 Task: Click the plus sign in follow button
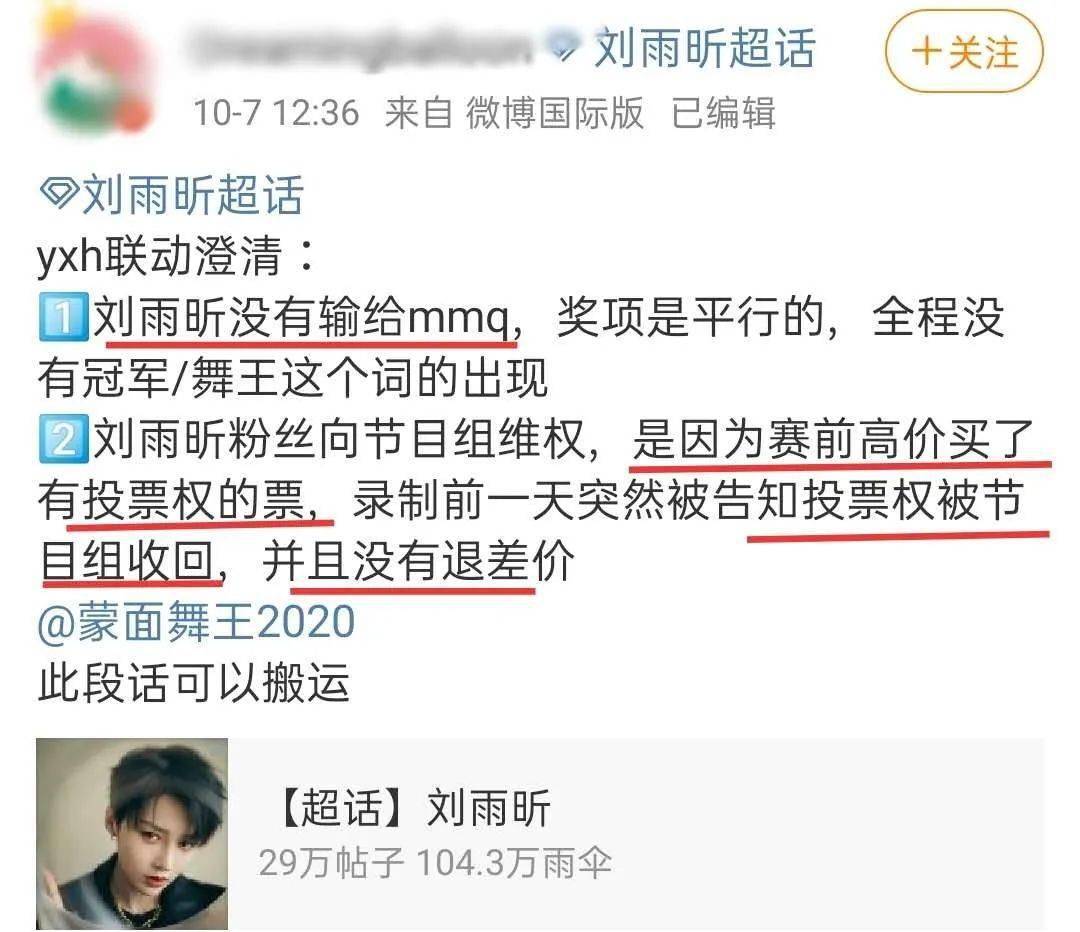[x=926, y=52]
